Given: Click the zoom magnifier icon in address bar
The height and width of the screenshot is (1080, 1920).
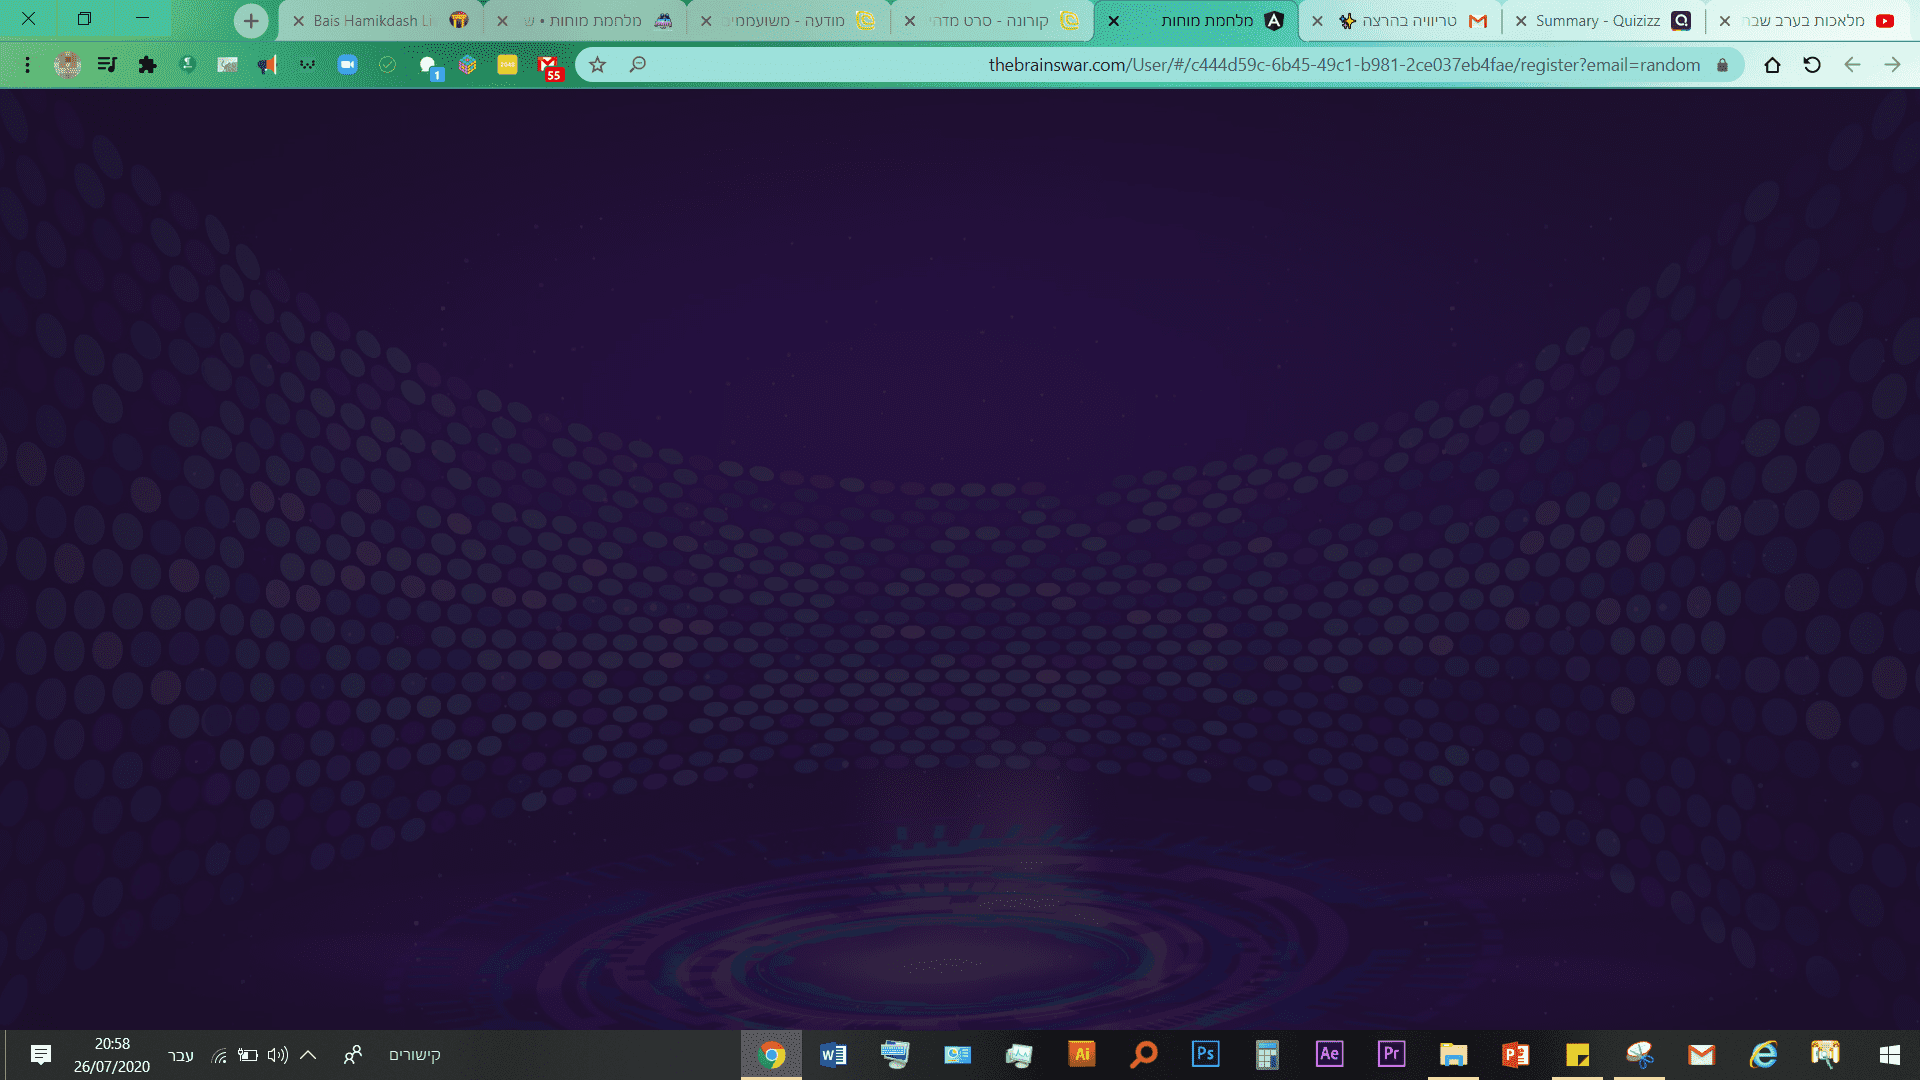Looking at the screenshot, I should [x=637, y=65].
